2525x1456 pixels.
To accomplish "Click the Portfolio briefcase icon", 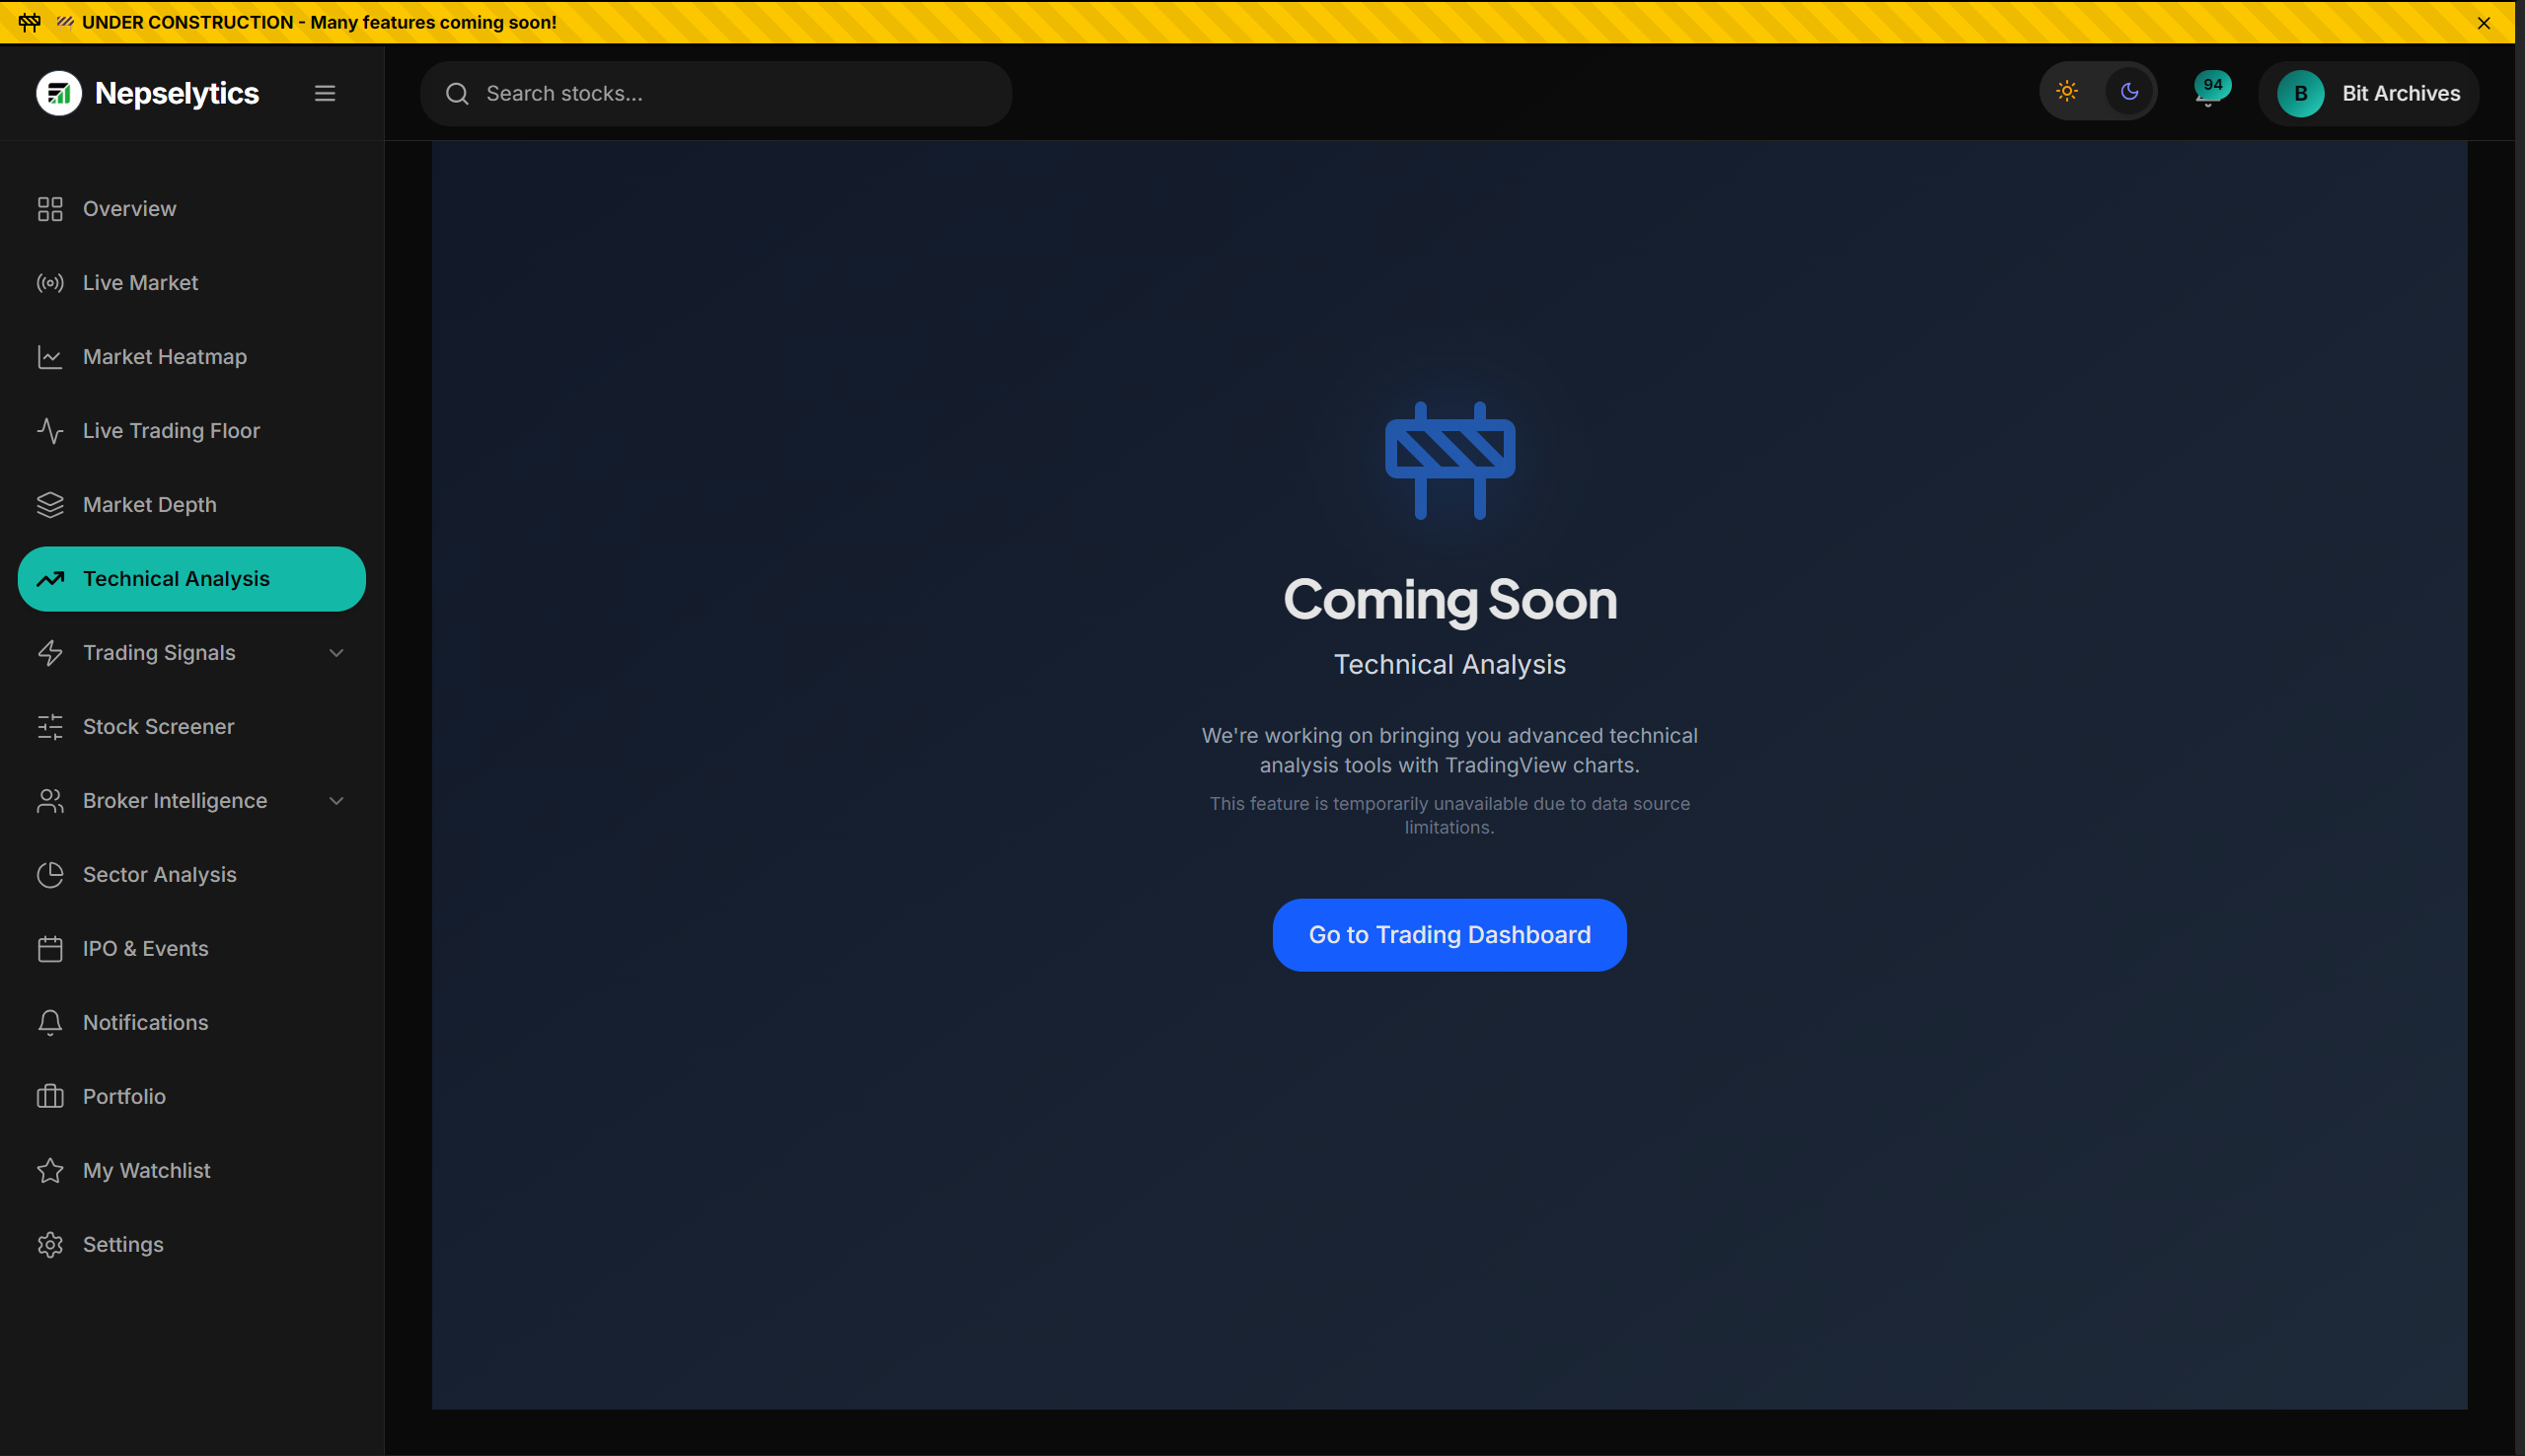I will [50, 1097].
